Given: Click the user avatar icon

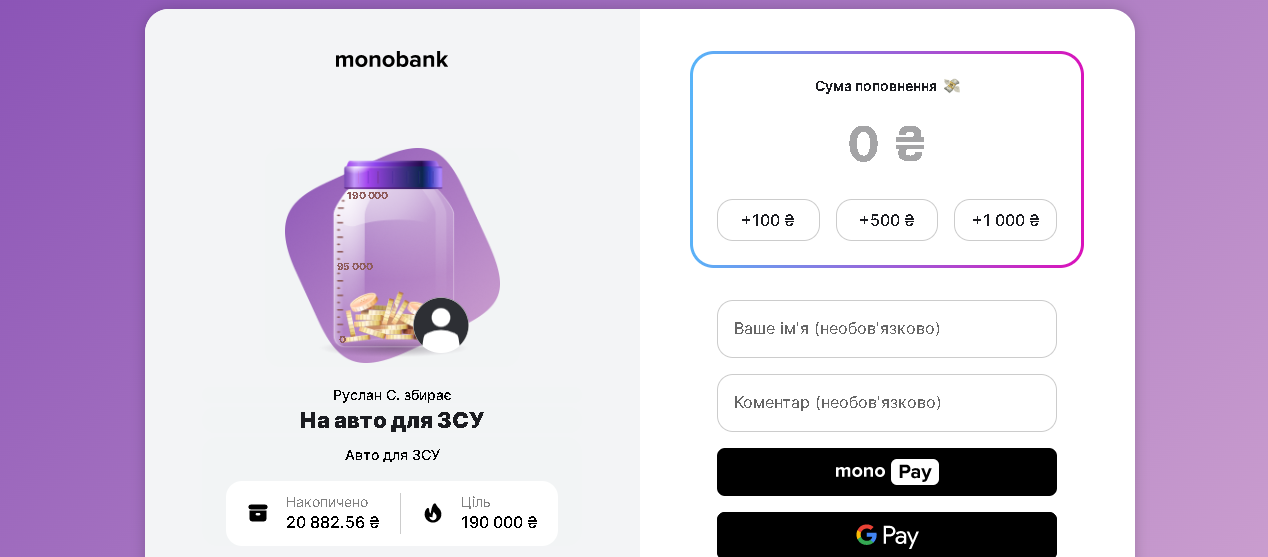Looking at the screenshot, I should (x=441, y=325).
